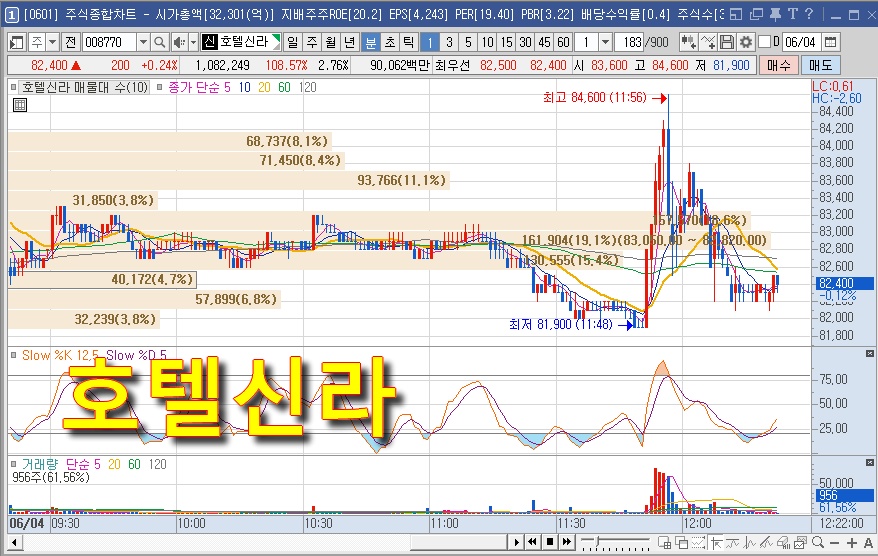This screenshot has width=878, height=556.
Task: Stop the chart replay
Action: point(550,542)
